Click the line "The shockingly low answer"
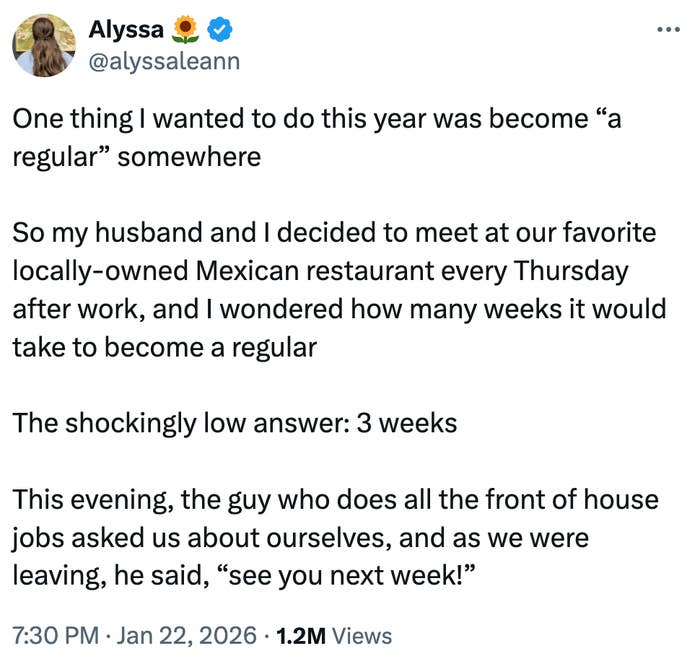This screenshot has width=700, height=664. point(234,423)
